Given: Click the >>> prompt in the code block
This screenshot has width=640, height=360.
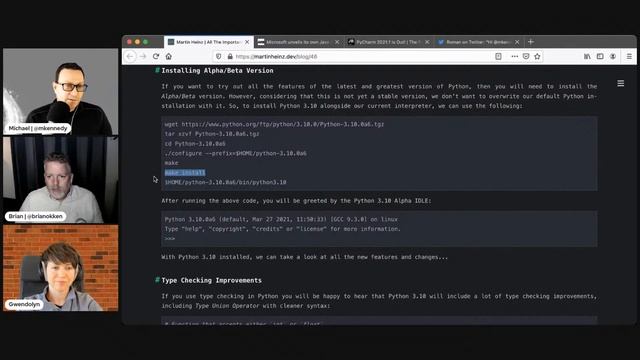Looking at the screenshot, I should (x=170, y=239).
